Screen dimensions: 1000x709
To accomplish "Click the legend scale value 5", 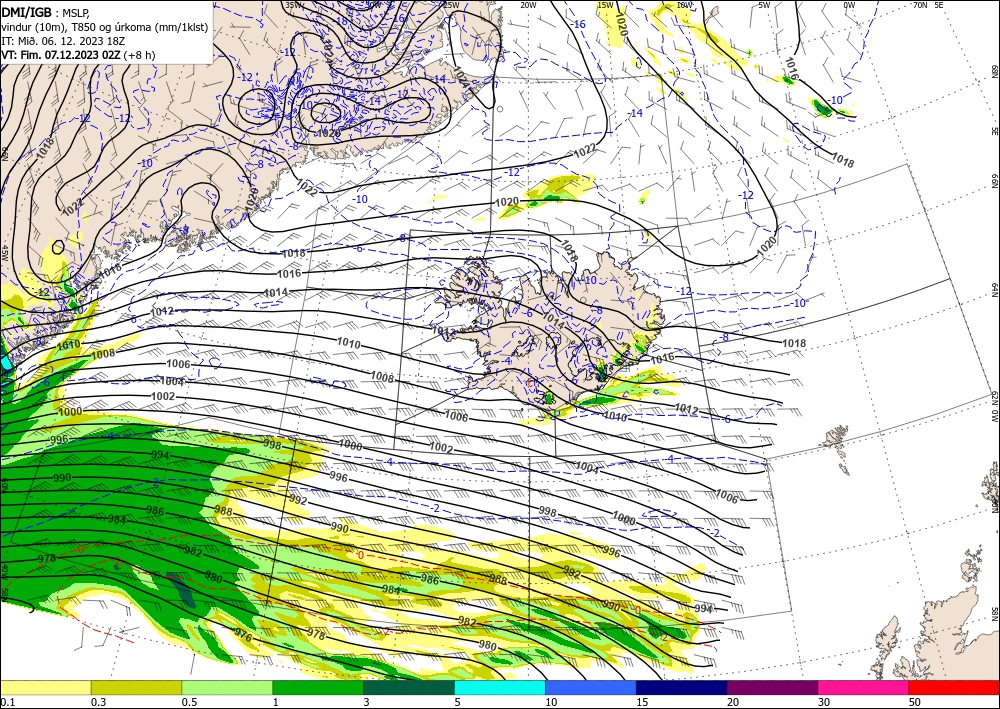I will [458, 702].
